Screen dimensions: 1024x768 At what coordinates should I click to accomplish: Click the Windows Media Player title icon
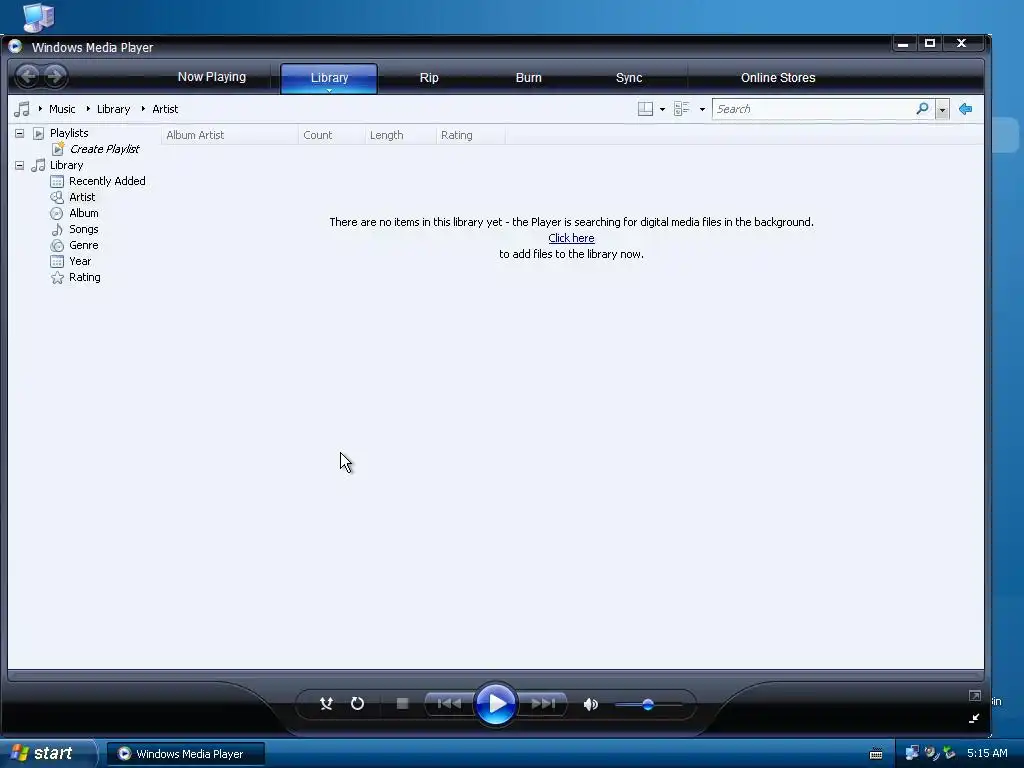[x=16, y=46]
